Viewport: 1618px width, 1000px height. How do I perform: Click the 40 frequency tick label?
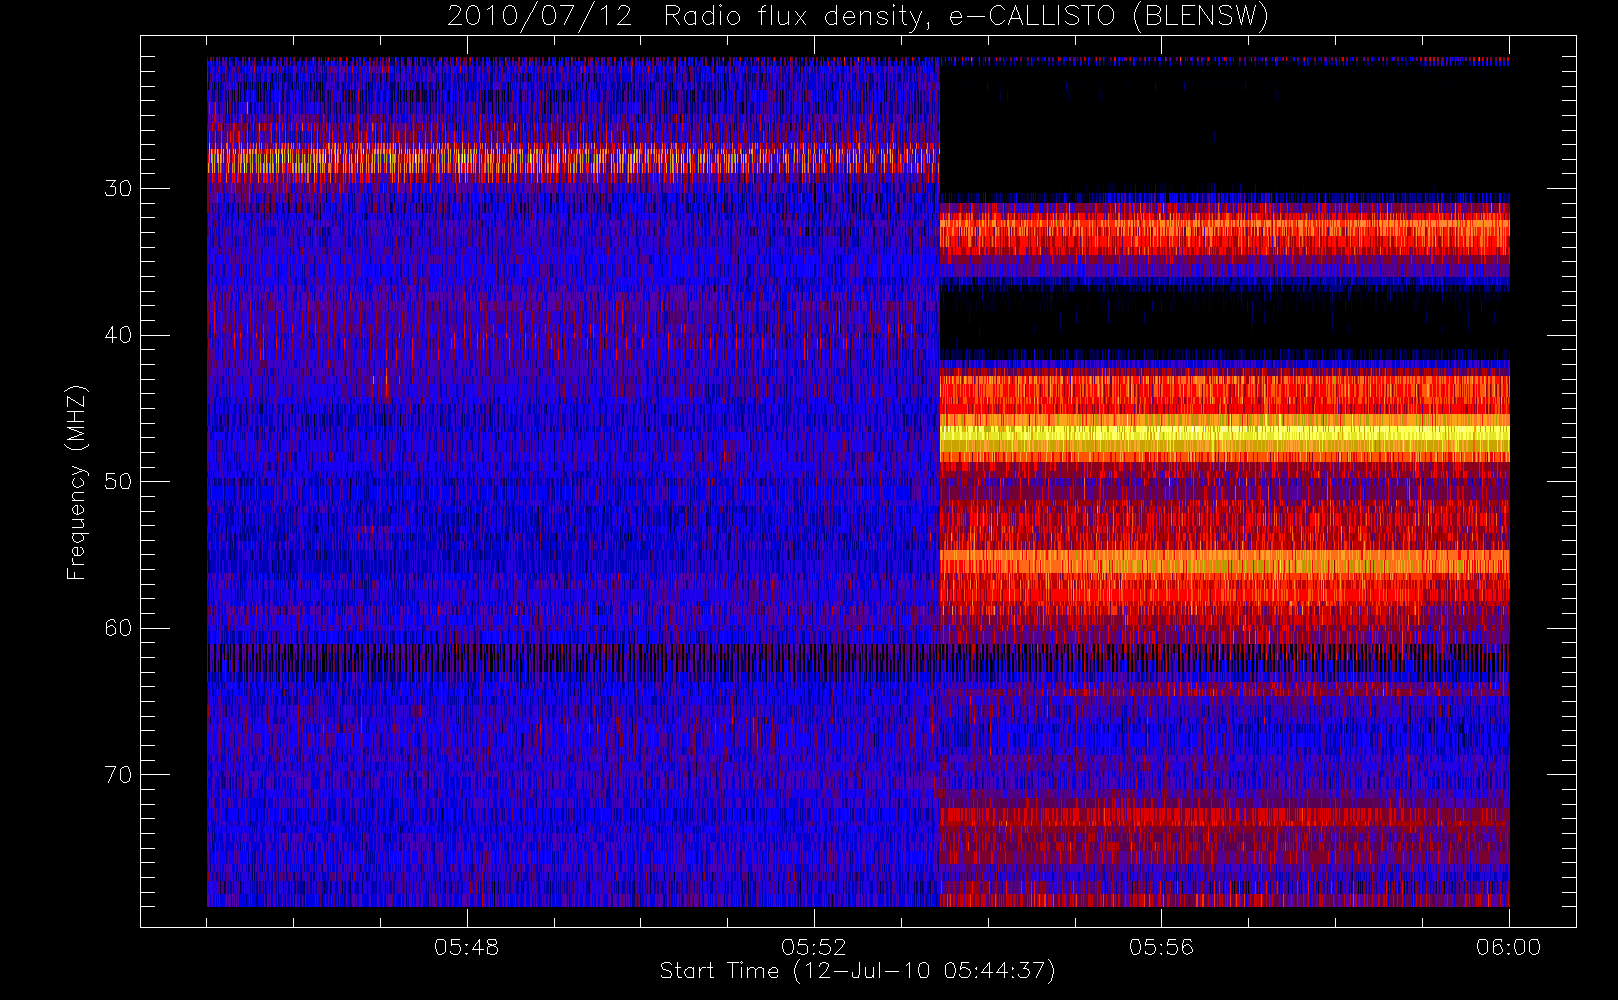(118, 335)
